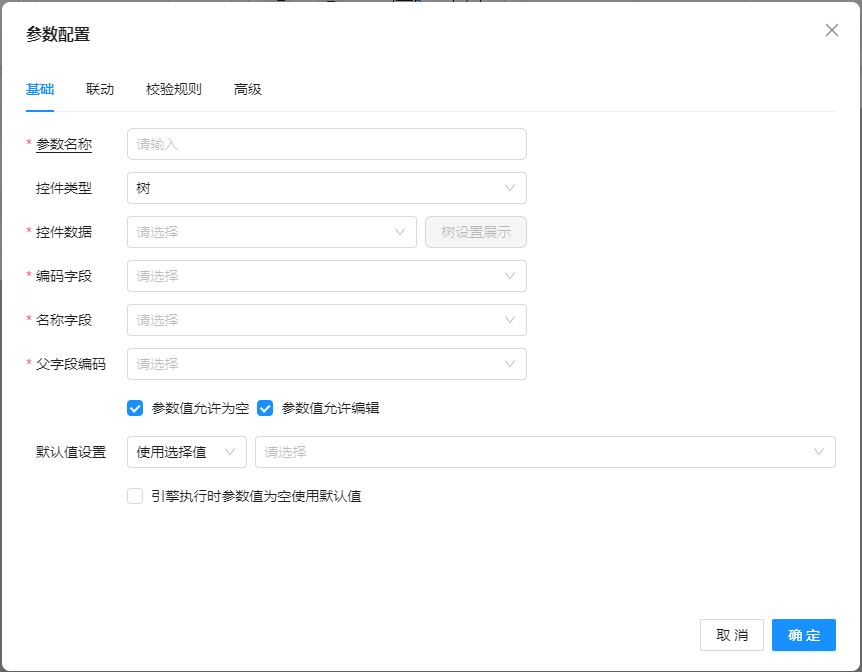Click the 取消 button
Viewport: 862px width, 672px height.
point(732,635)
